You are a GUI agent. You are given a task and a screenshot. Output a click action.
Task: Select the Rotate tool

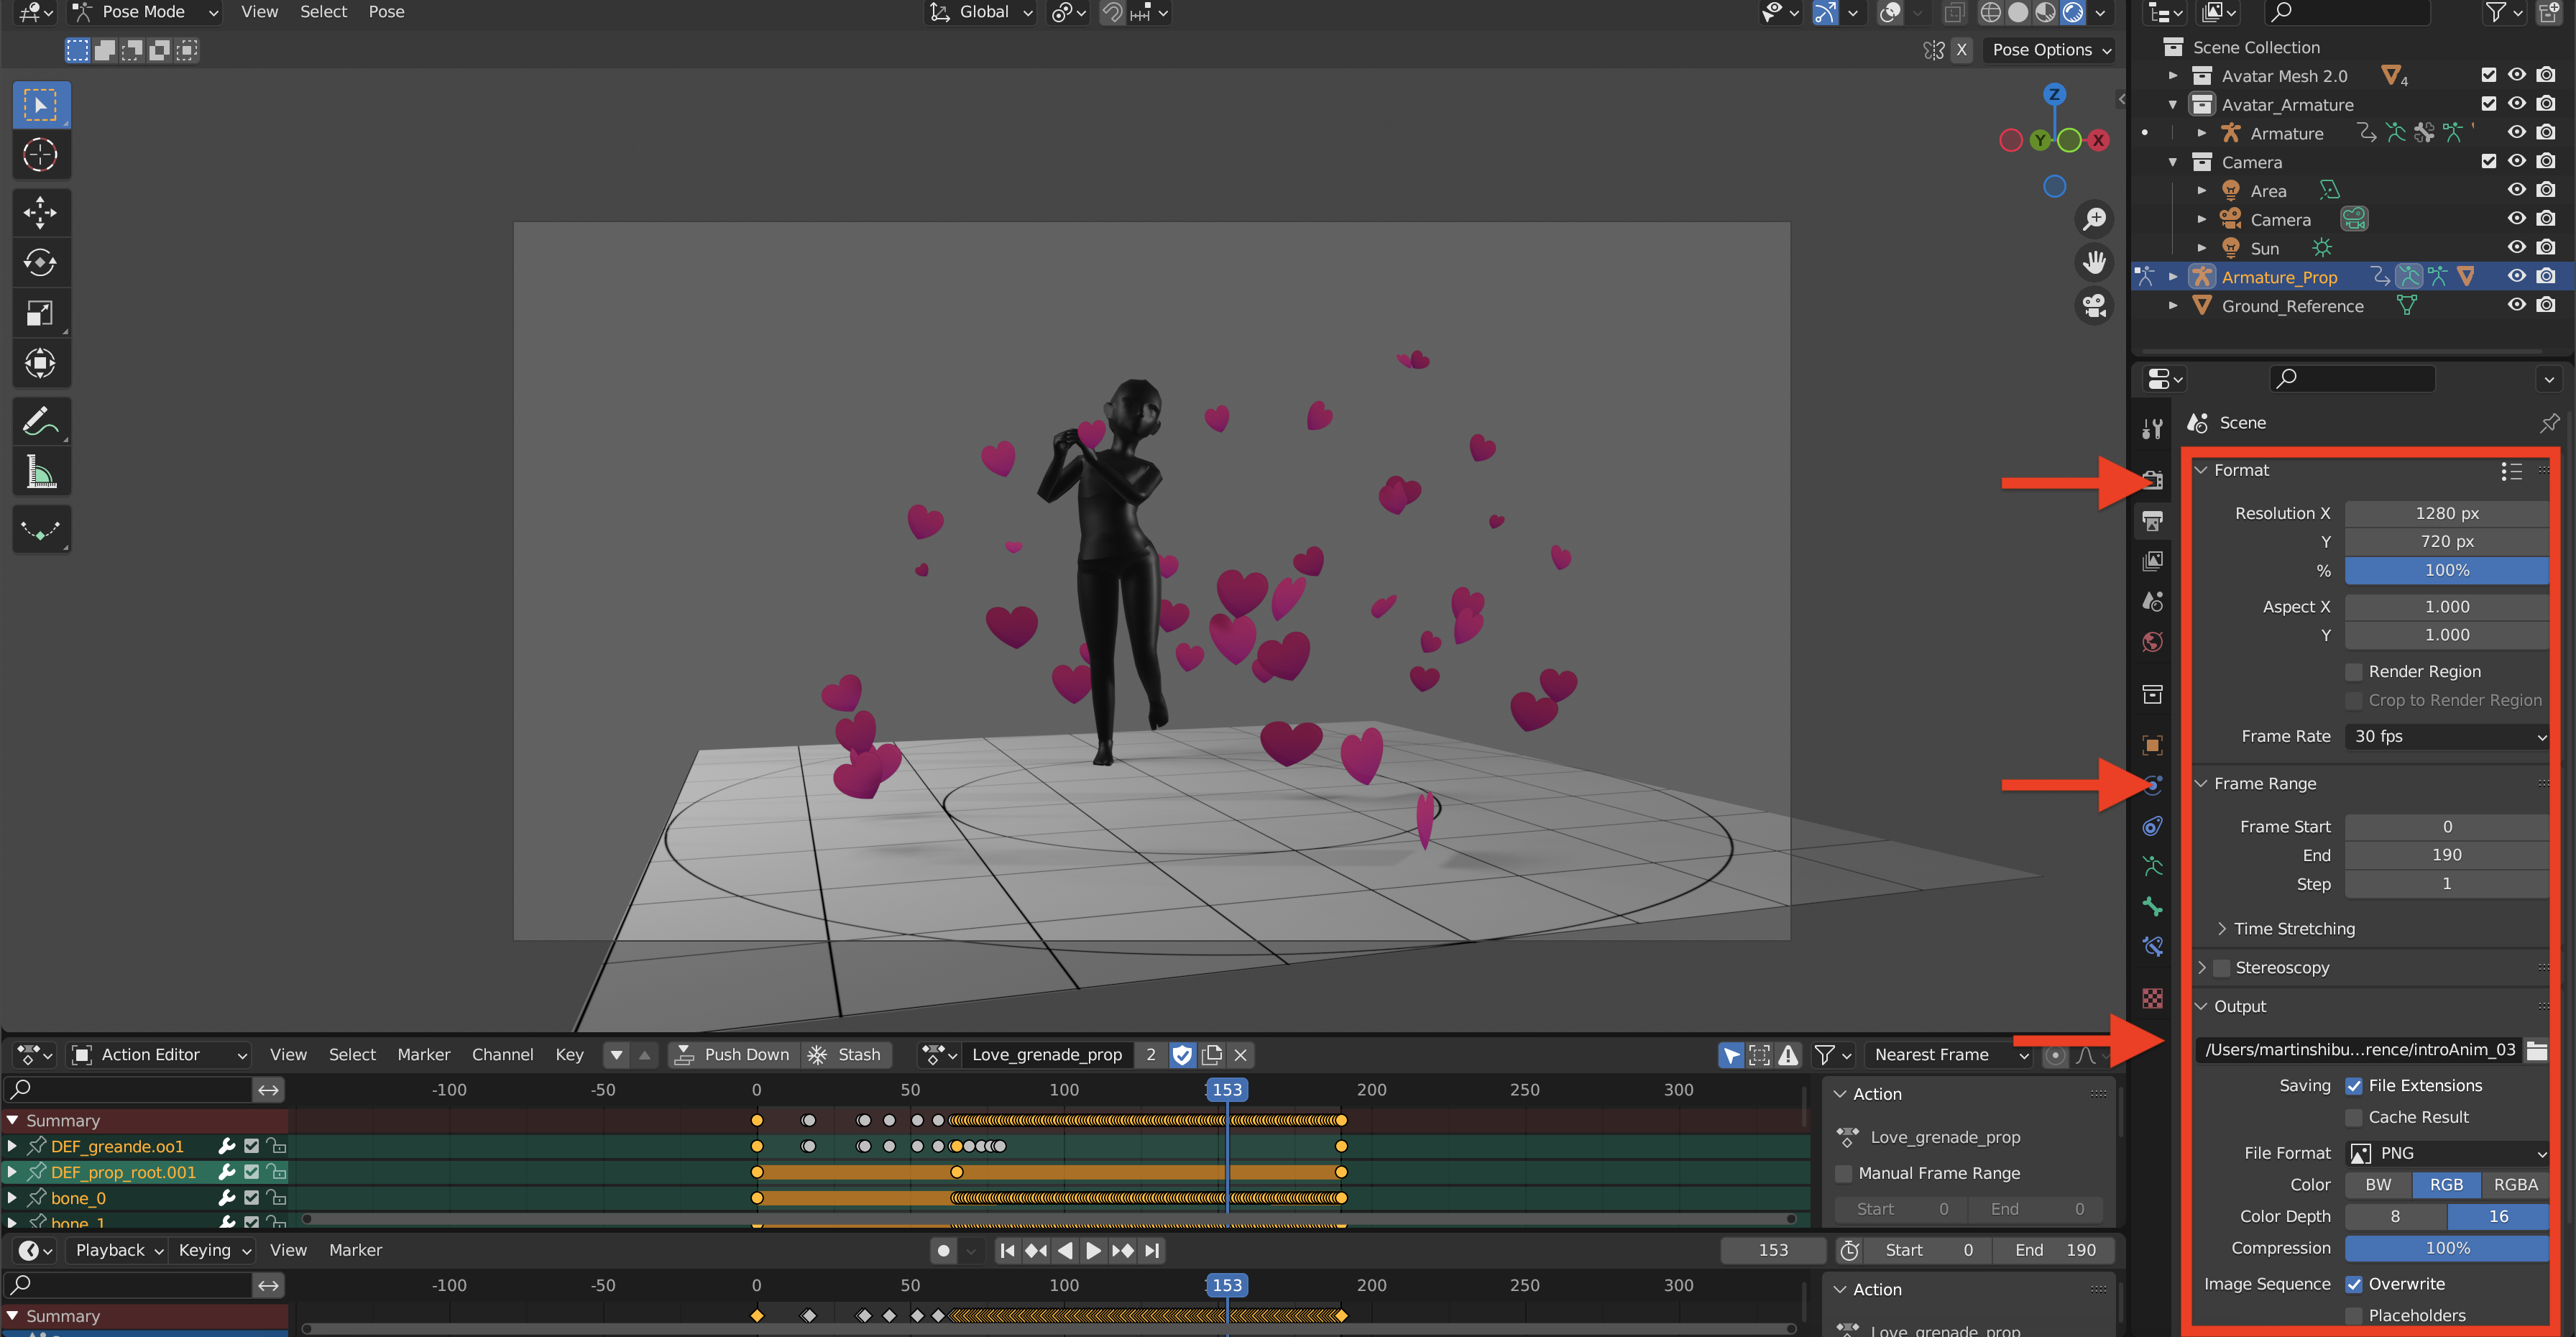coord(40,263)
